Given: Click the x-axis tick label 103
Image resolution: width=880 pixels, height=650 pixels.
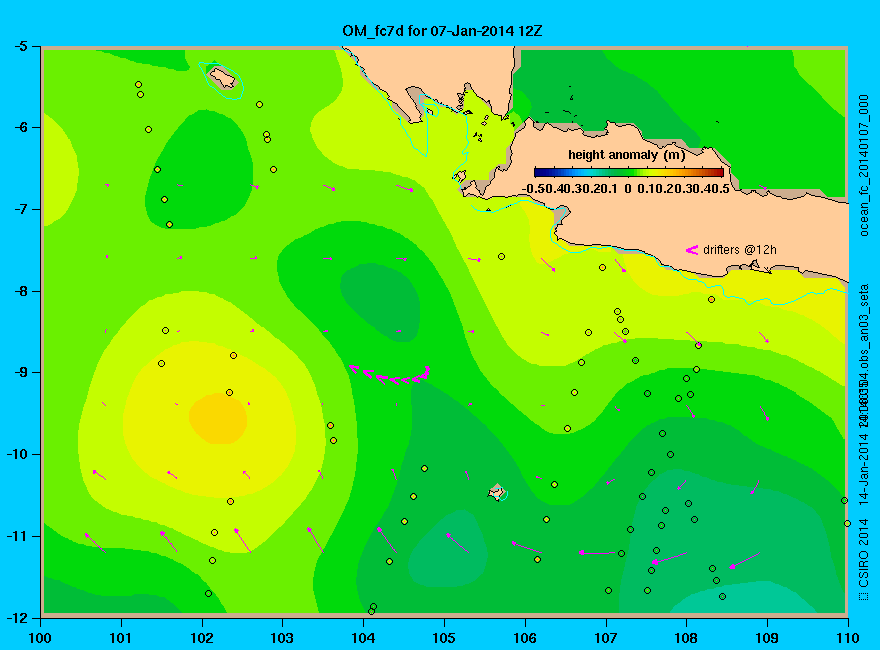Looking at the screenshot, I should point(282,638).
